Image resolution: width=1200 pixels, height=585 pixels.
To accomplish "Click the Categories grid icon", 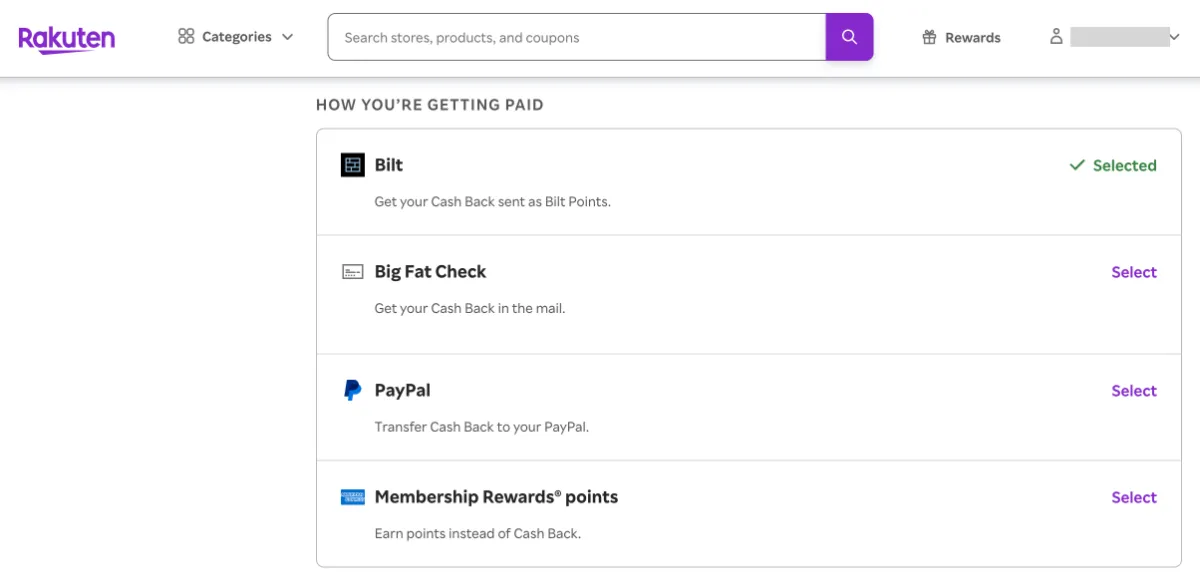I will 186,37.
